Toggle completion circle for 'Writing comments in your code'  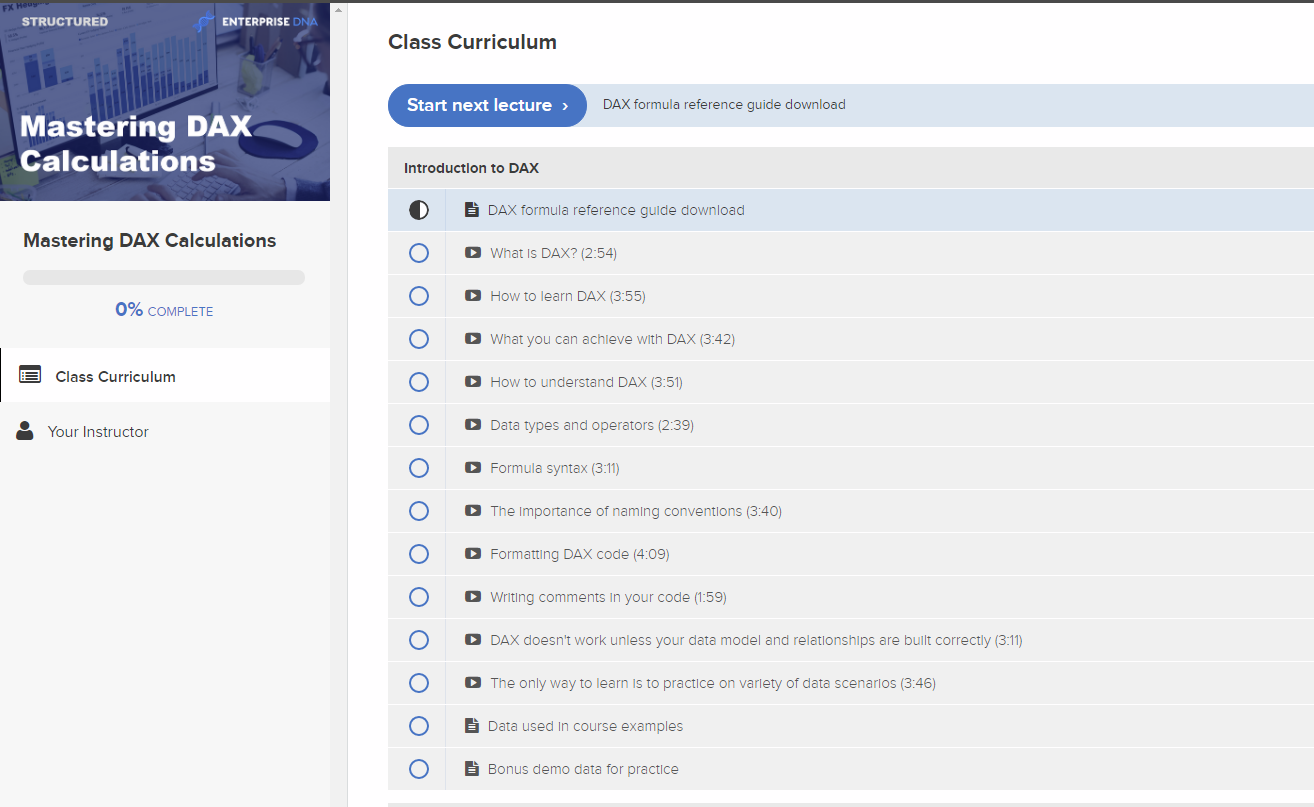pos(419,597)
